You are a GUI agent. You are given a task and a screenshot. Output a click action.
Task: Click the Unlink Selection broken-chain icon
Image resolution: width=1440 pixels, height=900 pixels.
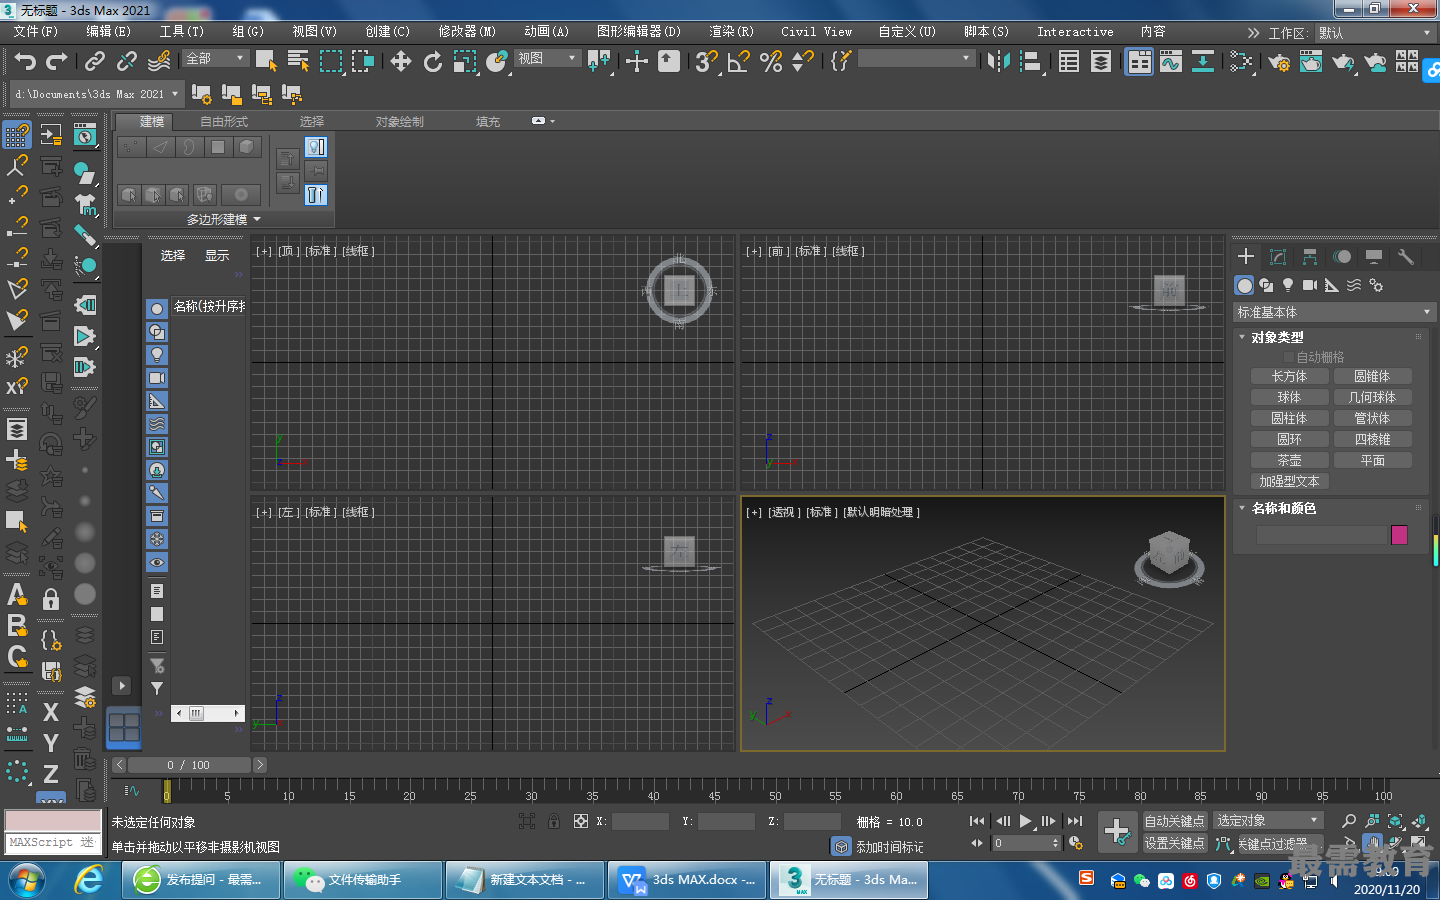pyautogui.click(x=126, y=62)
